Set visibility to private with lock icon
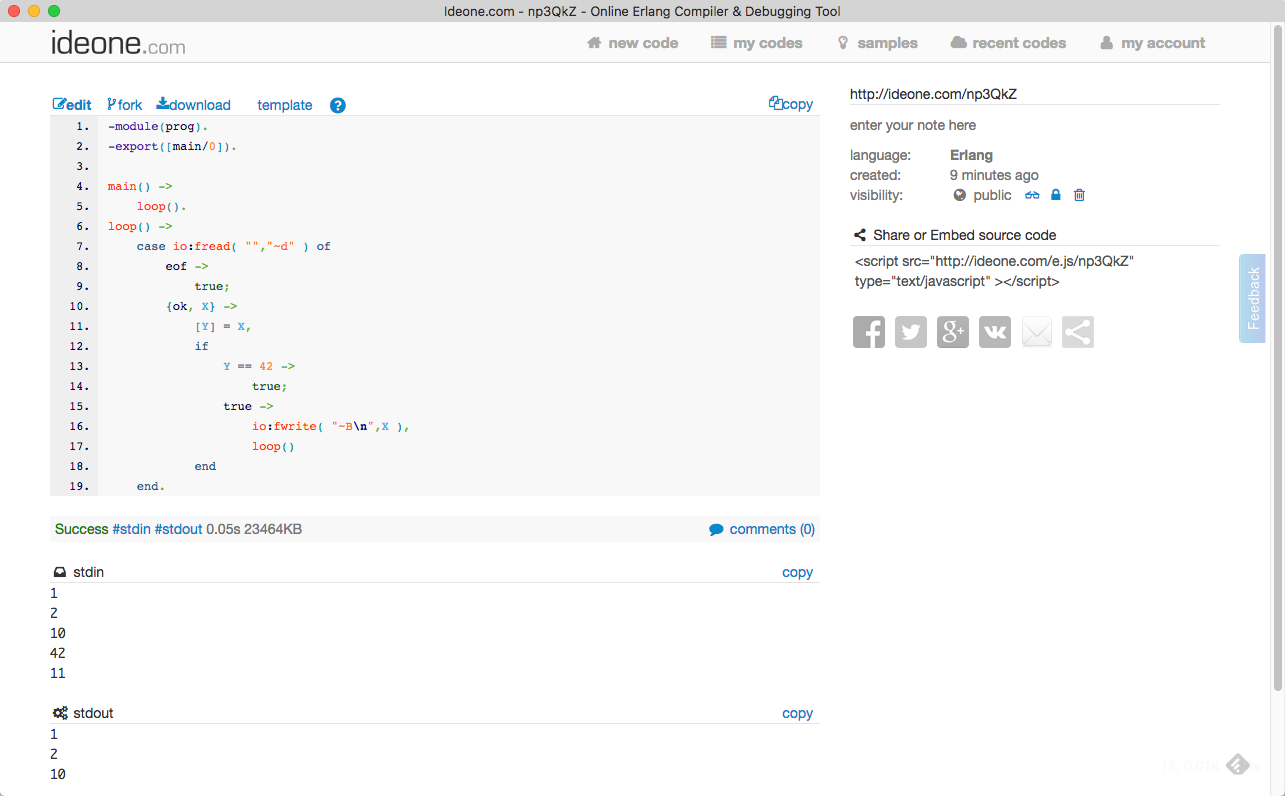 coord(1055,195)
